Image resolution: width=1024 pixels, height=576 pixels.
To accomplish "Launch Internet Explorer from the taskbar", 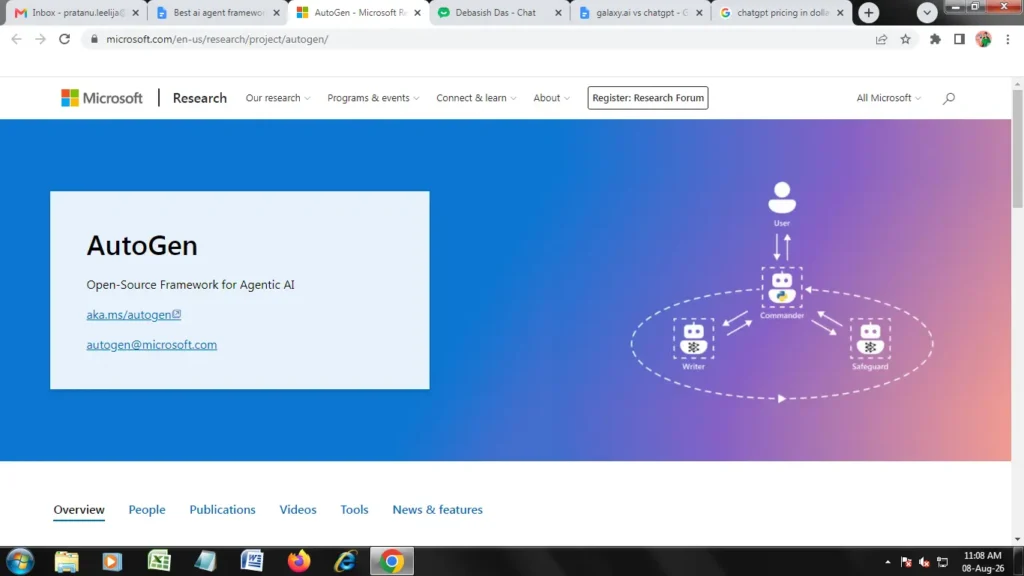I will pyautogui.click(x=345, y=561).
